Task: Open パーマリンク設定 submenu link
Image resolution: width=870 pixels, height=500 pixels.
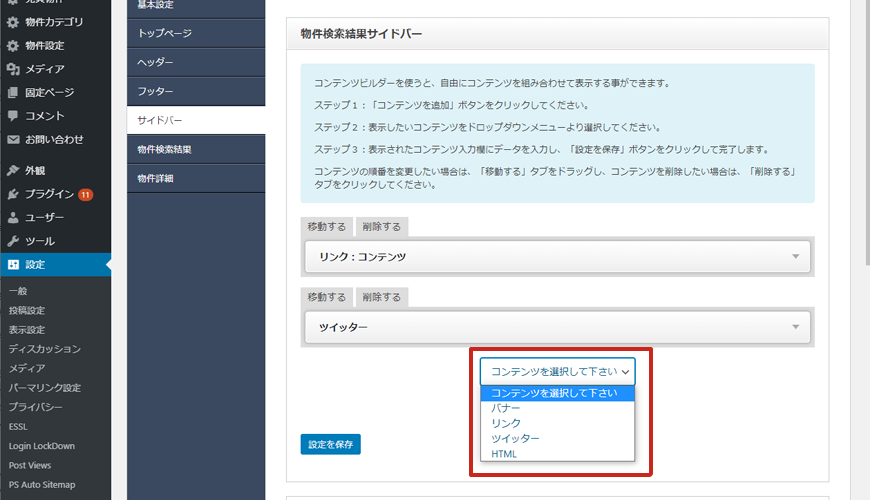Action: click(44, 388)
